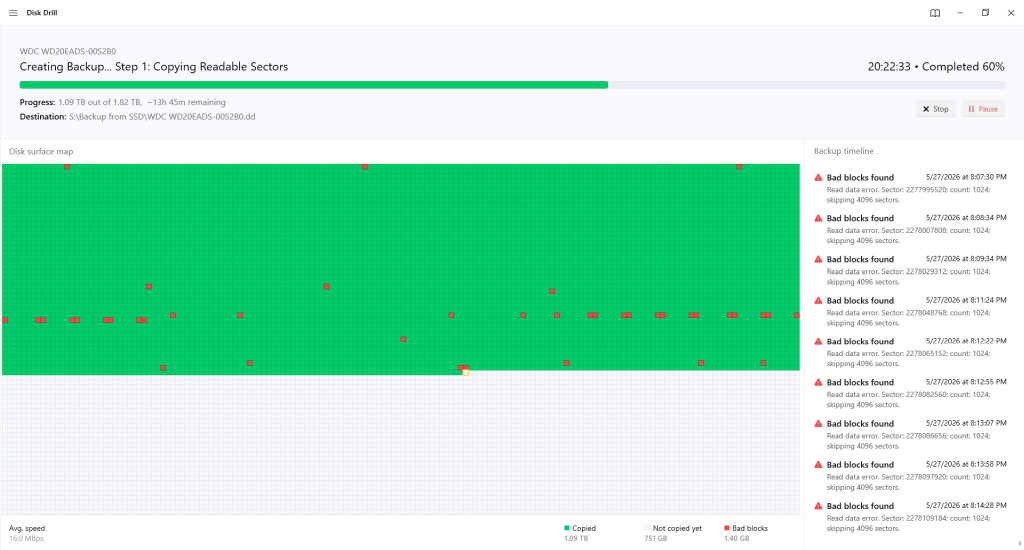Screen dimensions: 1024x550
Task: Pause the backup process
Action: tap(983, 109)
